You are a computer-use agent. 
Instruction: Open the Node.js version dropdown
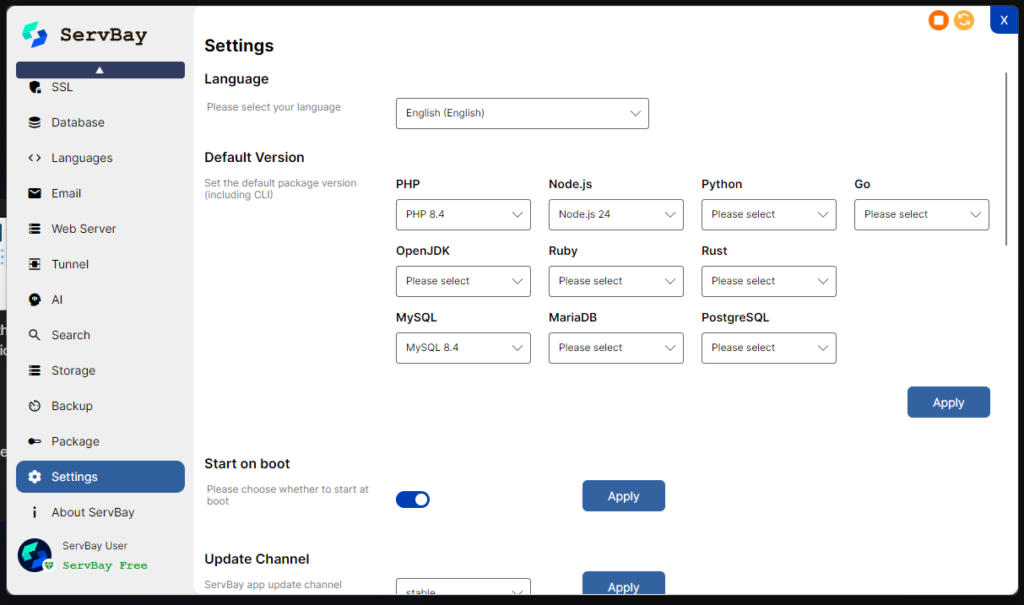pos(616,214)
